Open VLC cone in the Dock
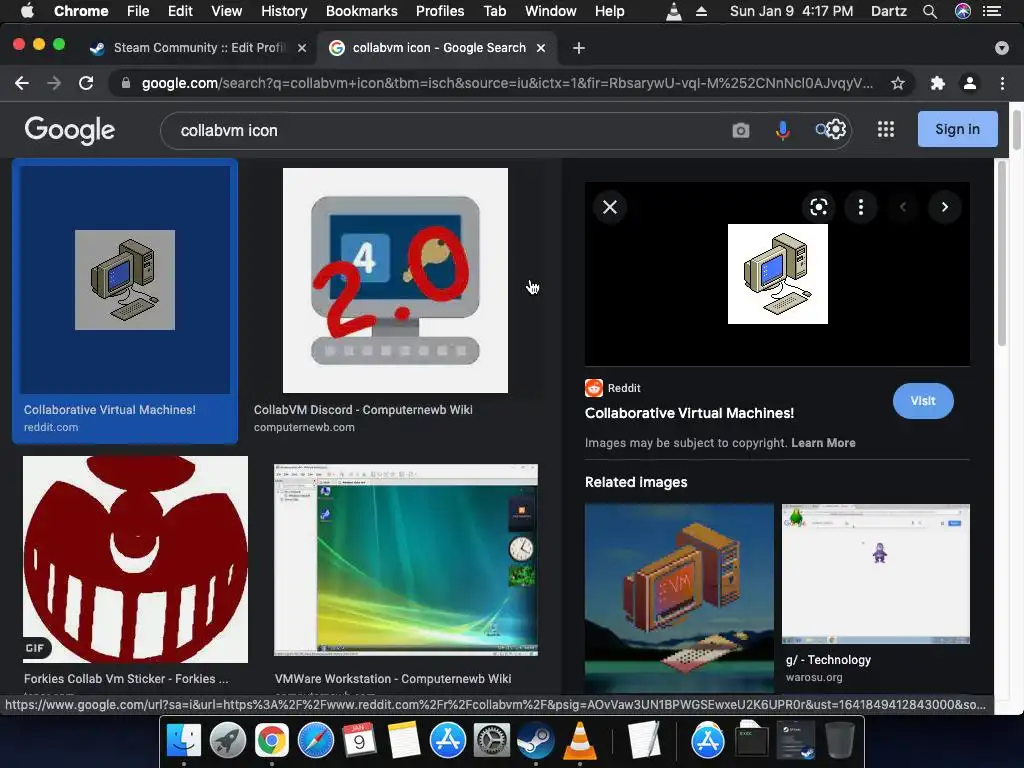 579,741
